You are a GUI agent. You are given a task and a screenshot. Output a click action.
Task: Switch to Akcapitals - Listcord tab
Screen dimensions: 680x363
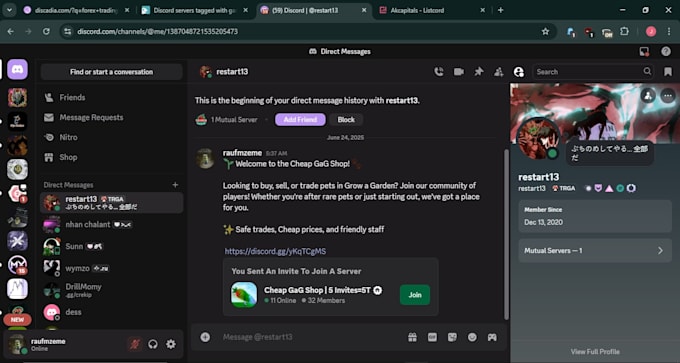432,10
